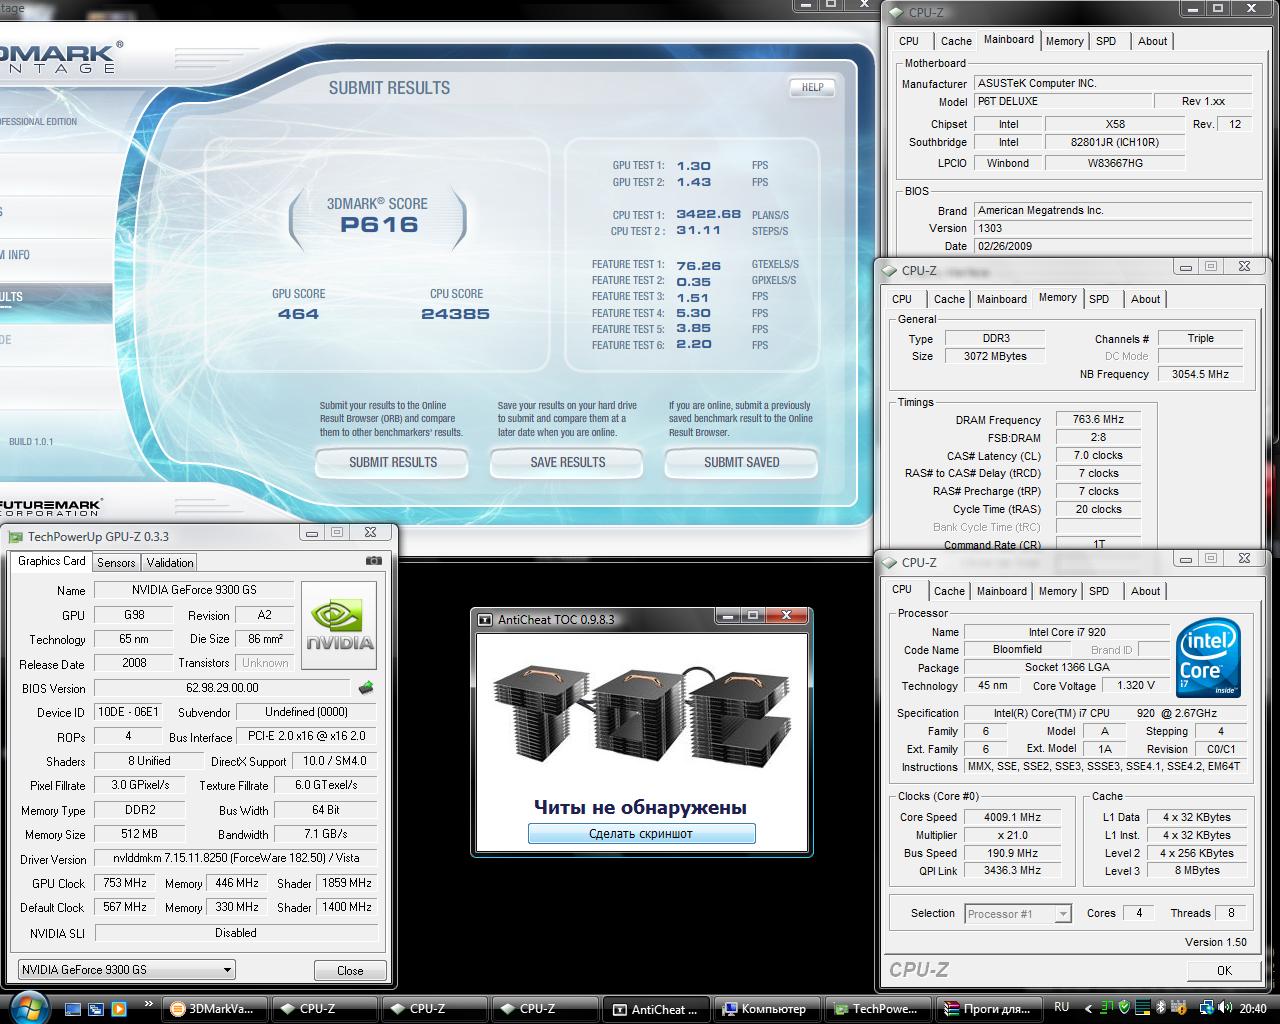
Task: Click the BIOS save chip icon in GPU-Z
Action: tap(366, 688)
